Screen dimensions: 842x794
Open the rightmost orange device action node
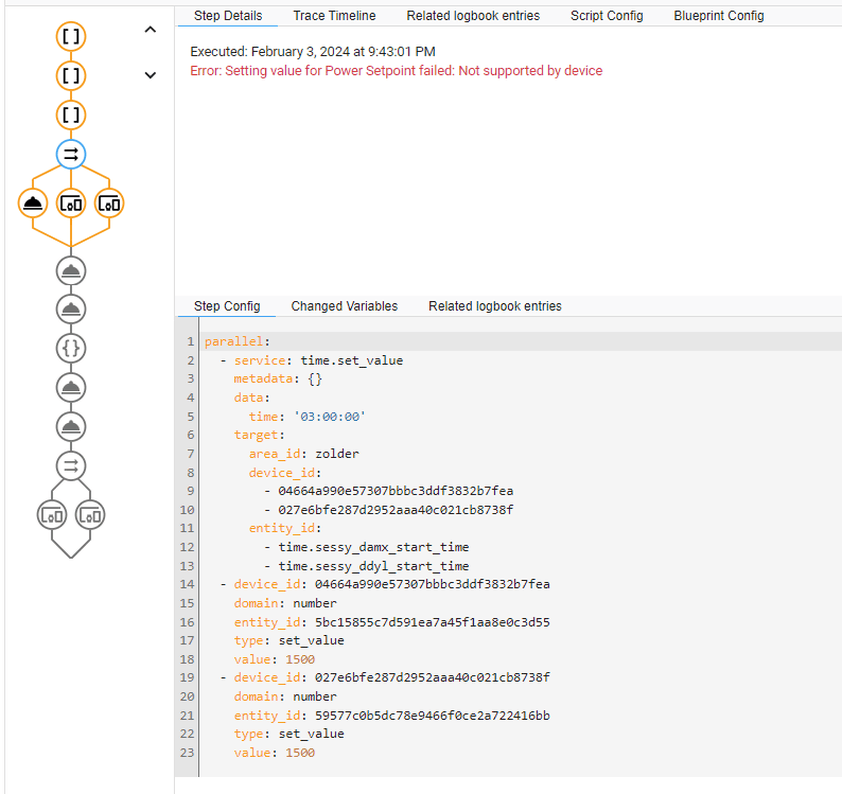coord(109,203)
